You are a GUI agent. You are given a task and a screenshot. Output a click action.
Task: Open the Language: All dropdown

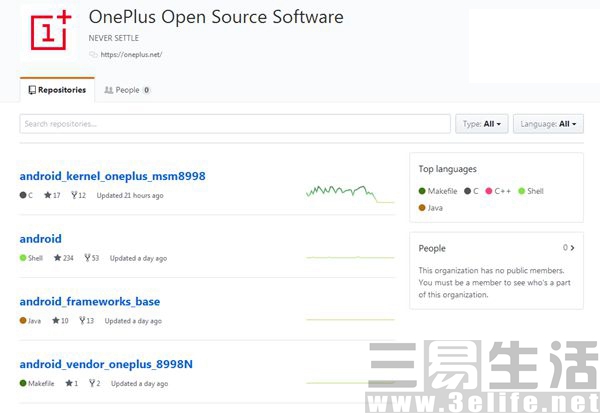(x=548, y=124)
